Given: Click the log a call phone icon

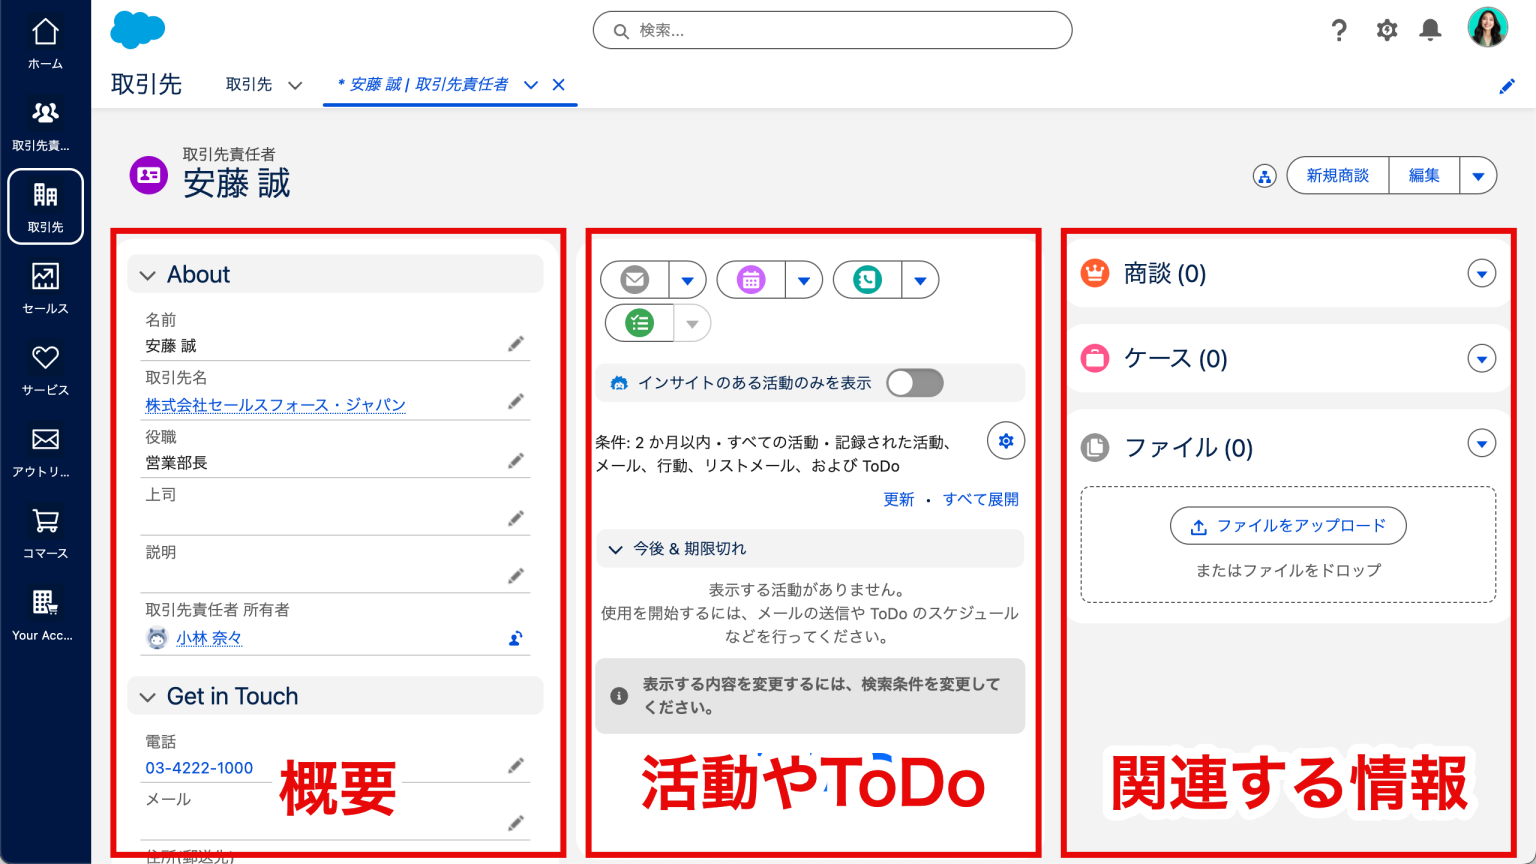Looking at the screenshot, I should click(x=868, y=279).
